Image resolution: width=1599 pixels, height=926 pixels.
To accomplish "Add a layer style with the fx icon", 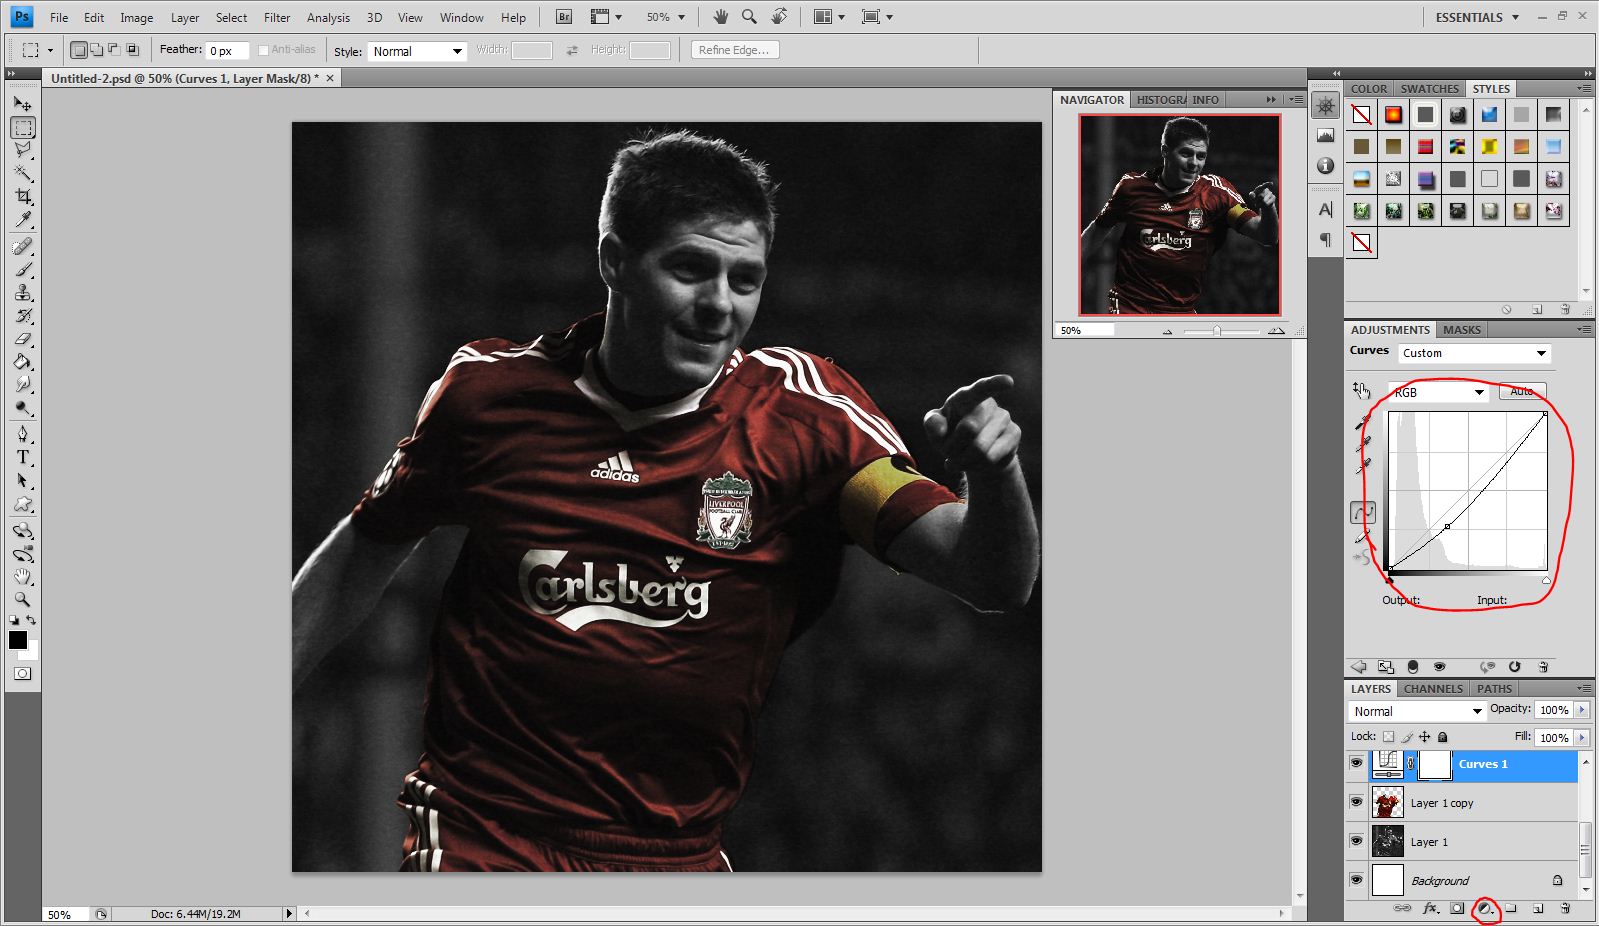I will (1430, 908).
